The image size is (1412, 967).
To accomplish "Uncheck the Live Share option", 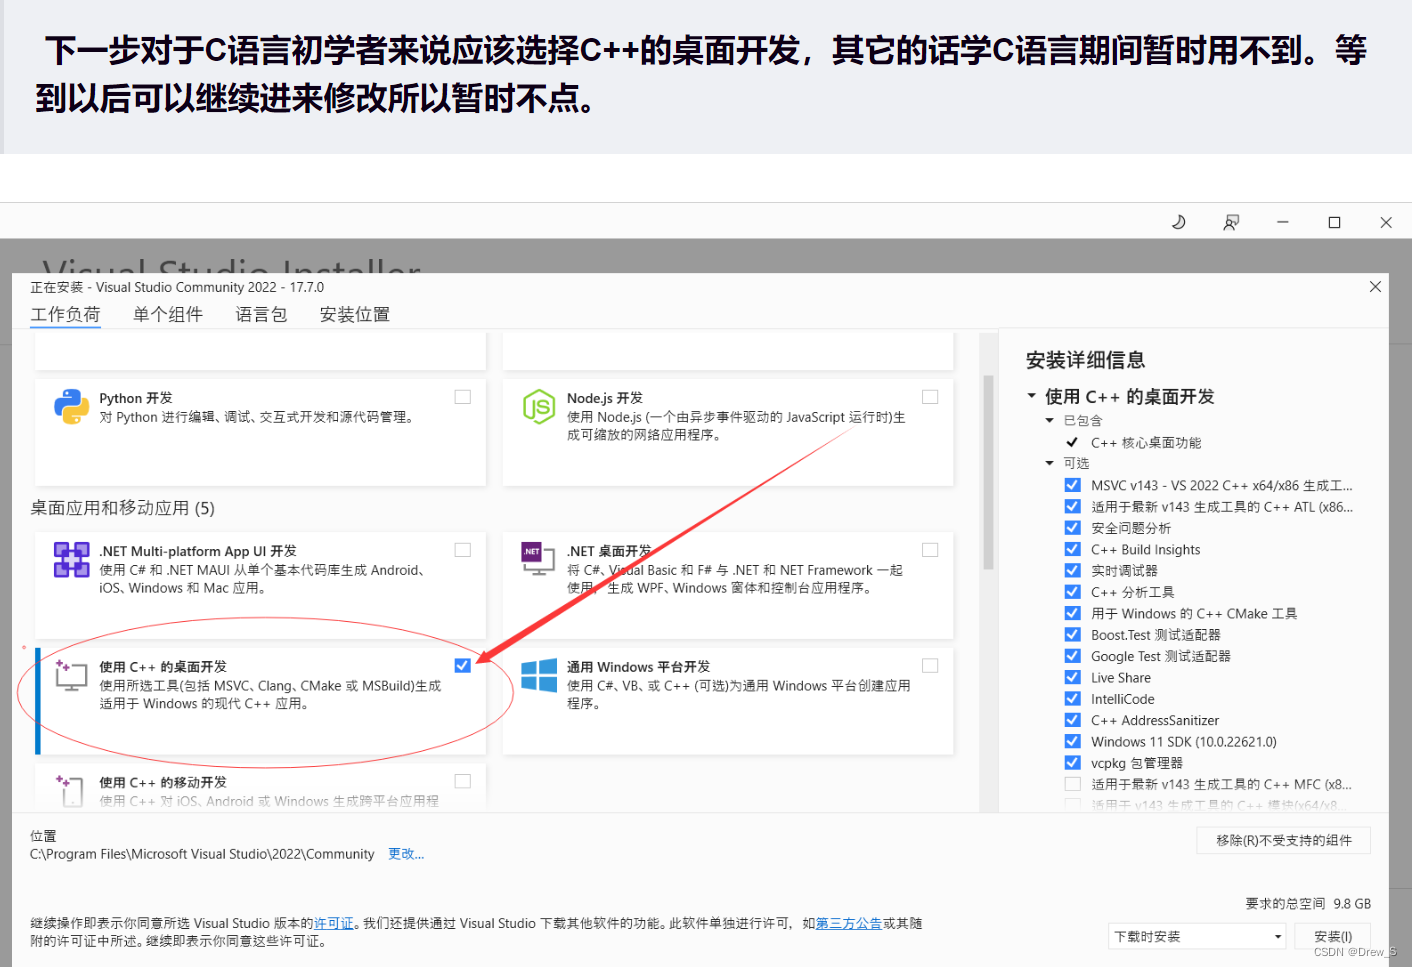I will [1073, 677].
